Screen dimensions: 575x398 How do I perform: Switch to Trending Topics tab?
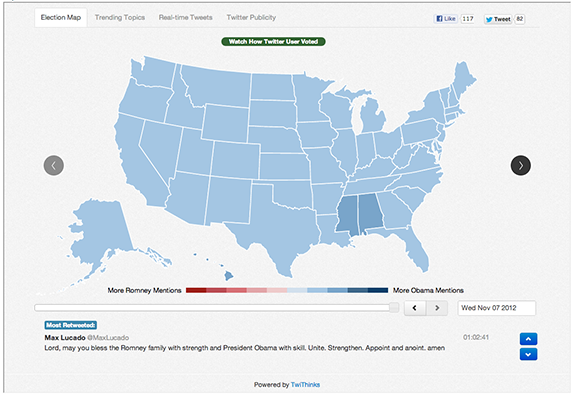pos(120,18)
